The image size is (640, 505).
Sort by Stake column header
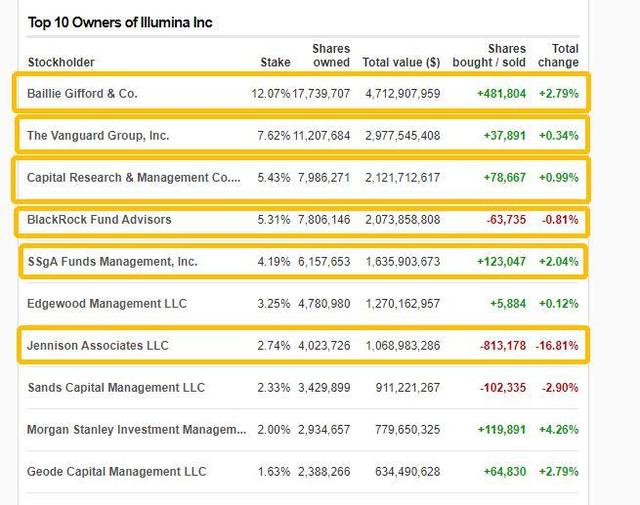pyautogui.click(x=276, y=62)
